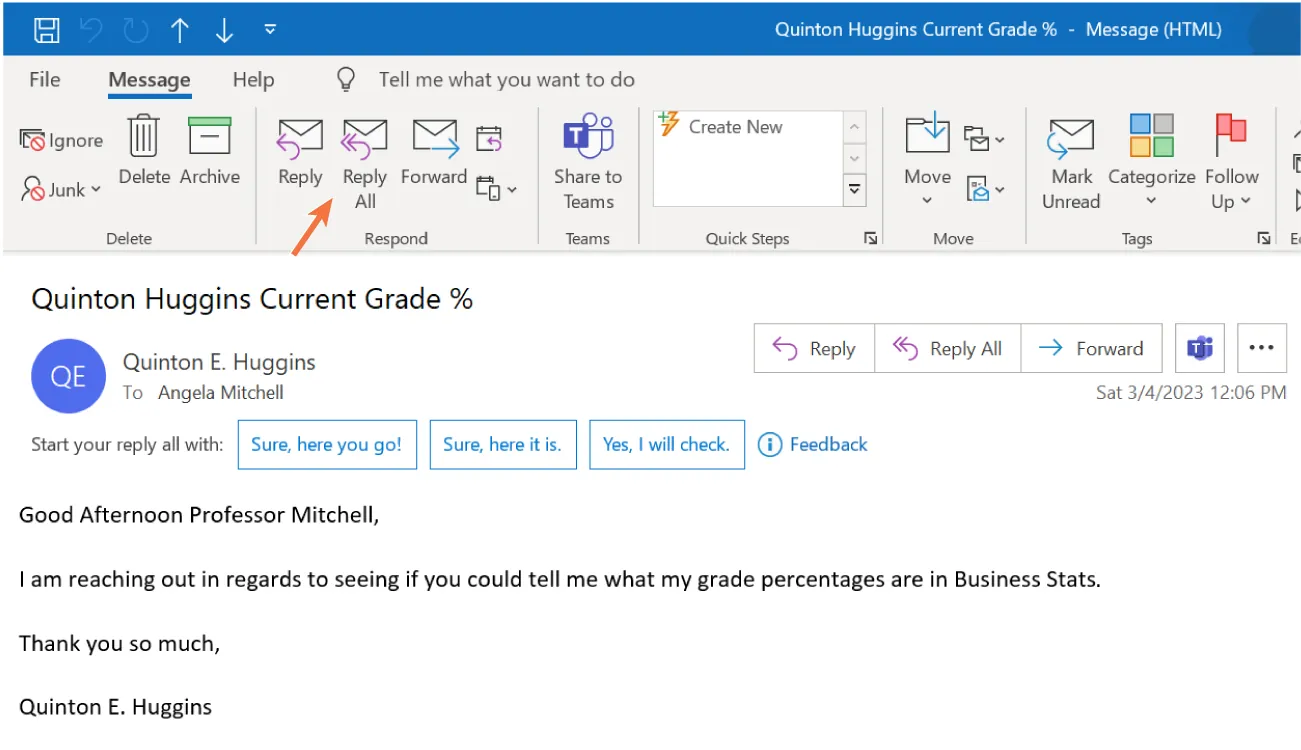1301x750 pixels.
Task: Click in the Tell Me search box
Action: click(x=505, y=79)
